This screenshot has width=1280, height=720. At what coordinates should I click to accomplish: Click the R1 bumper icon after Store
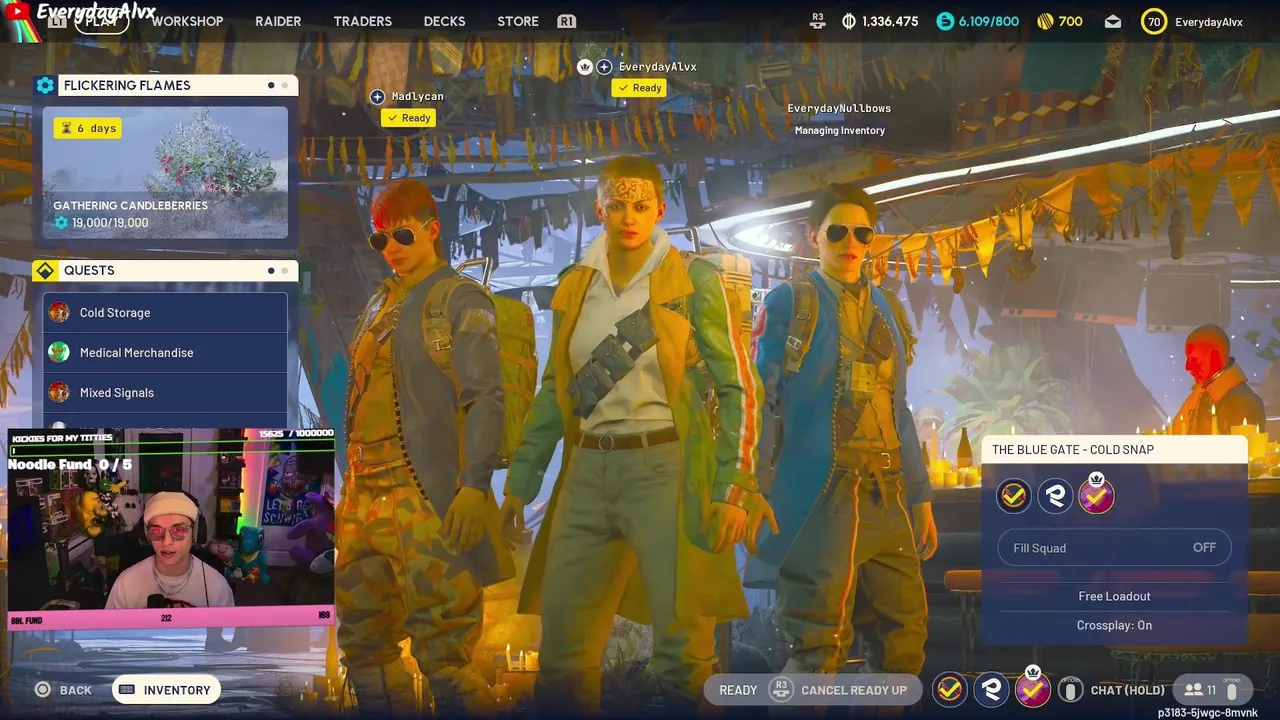566,21
